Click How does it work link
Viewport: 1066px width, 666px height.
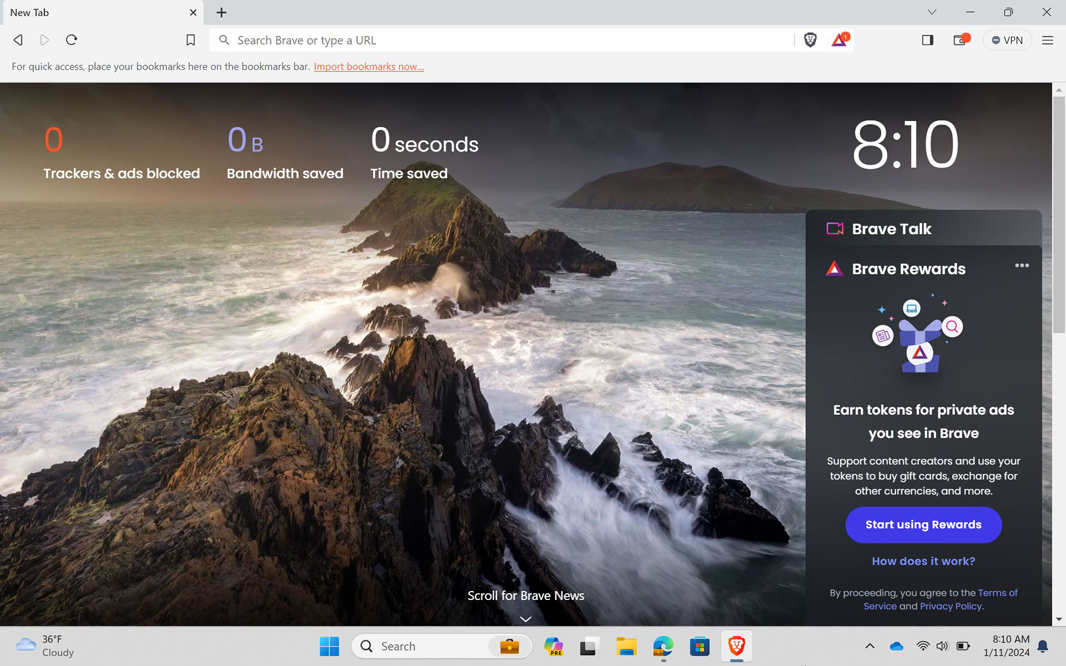(x=923, y=561)
